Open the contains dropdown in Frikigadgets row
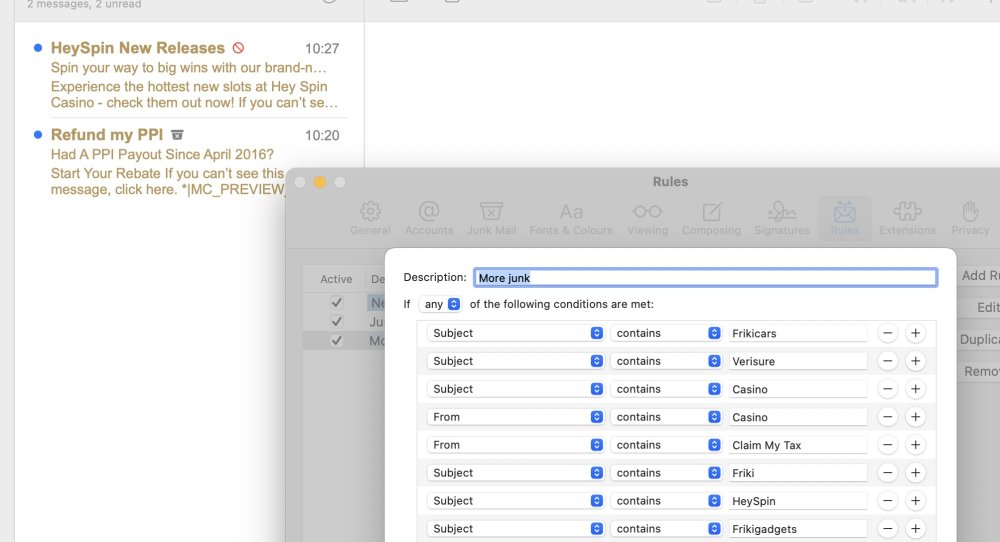The width and height of the screenshot is (1000, 542). 666,529
